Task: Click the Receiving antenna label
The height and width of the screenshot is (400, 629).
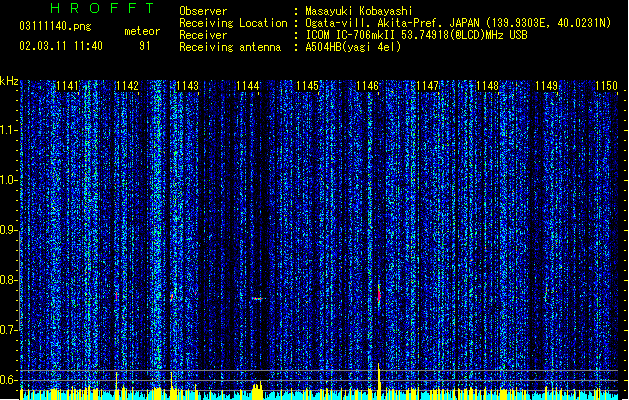Action: 230,47
